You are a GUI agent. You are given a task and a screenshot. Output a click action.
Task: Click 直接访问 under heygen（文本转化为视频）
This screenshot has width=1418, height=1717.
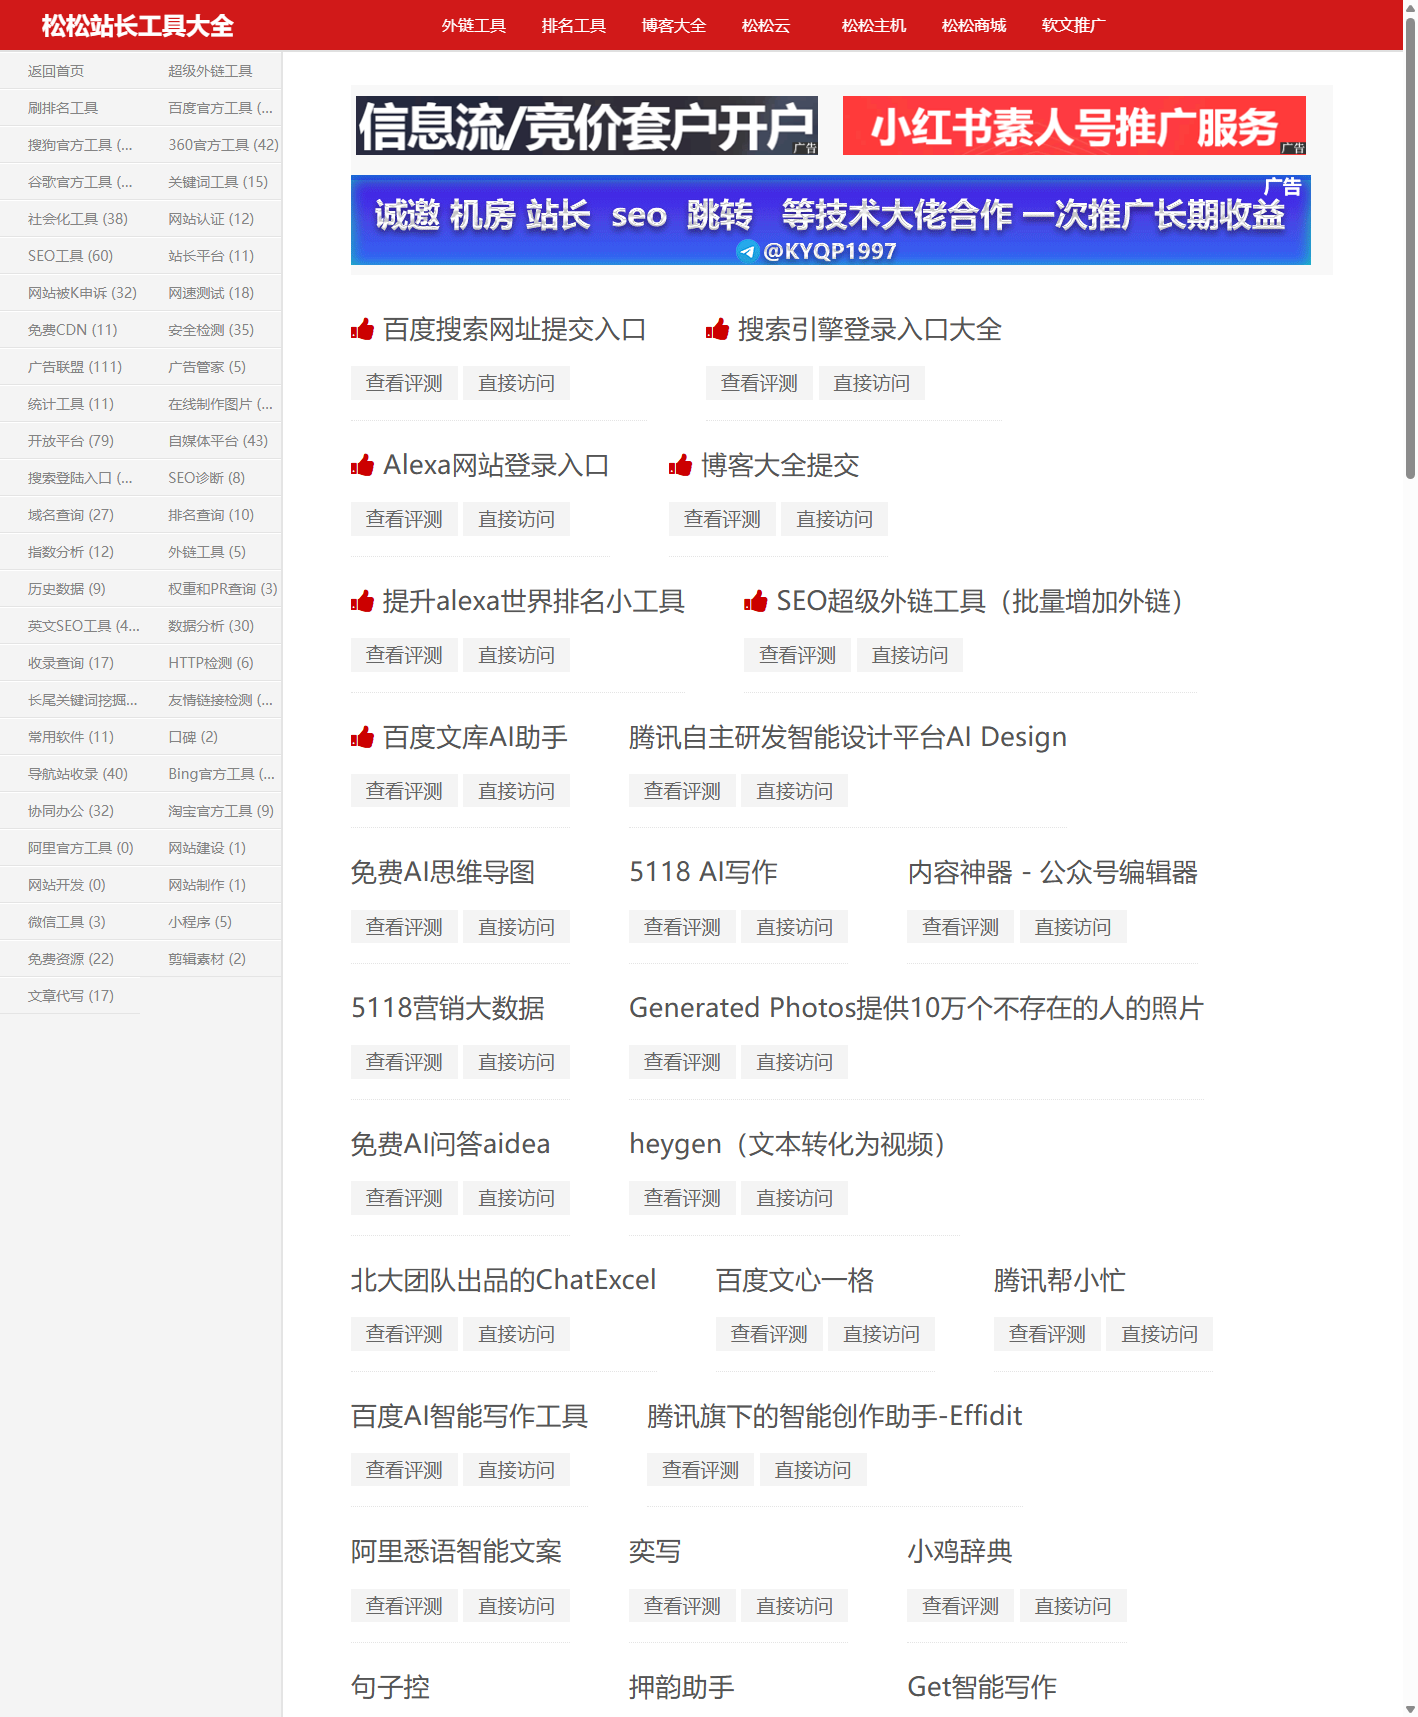(794, 1198)
